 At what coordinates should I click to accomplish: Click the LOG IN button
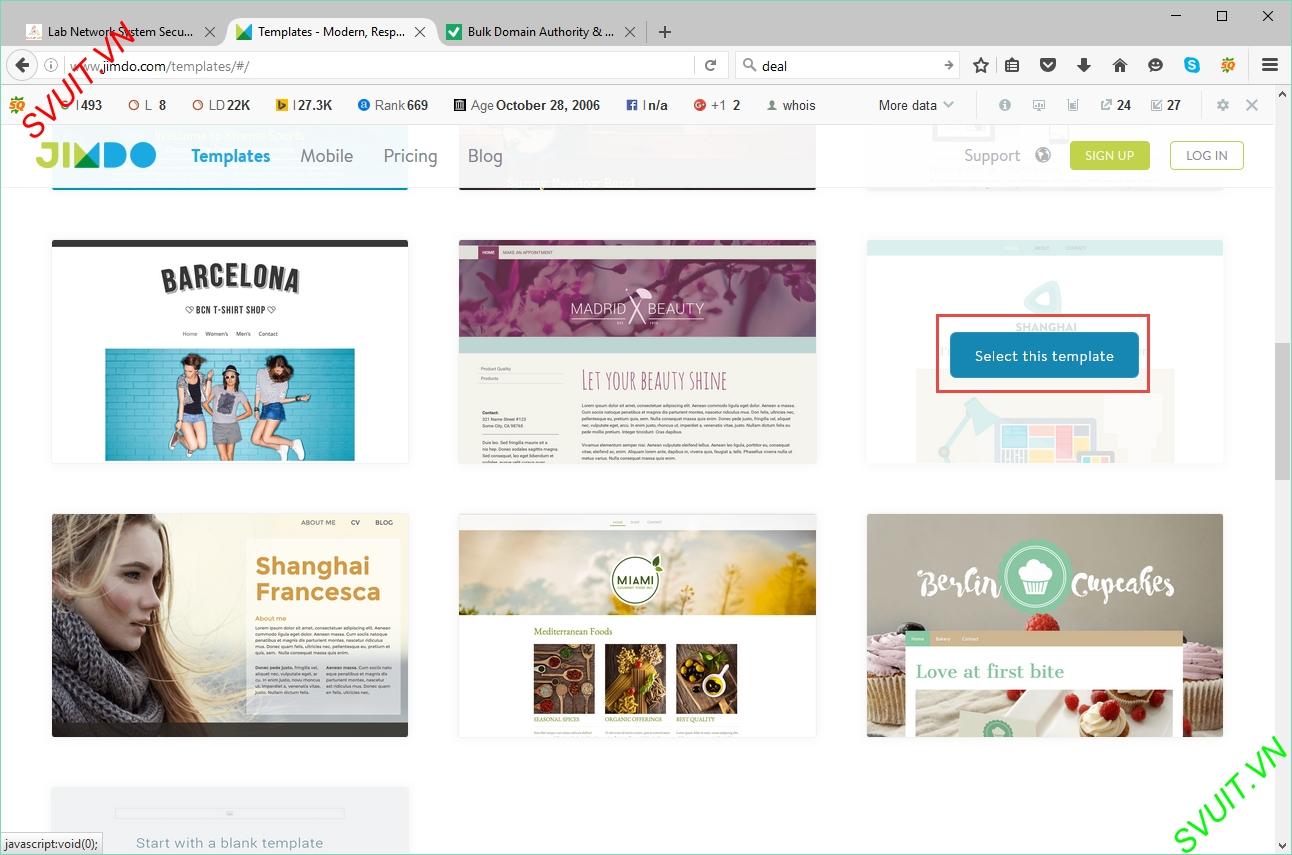coord(1207,155)
